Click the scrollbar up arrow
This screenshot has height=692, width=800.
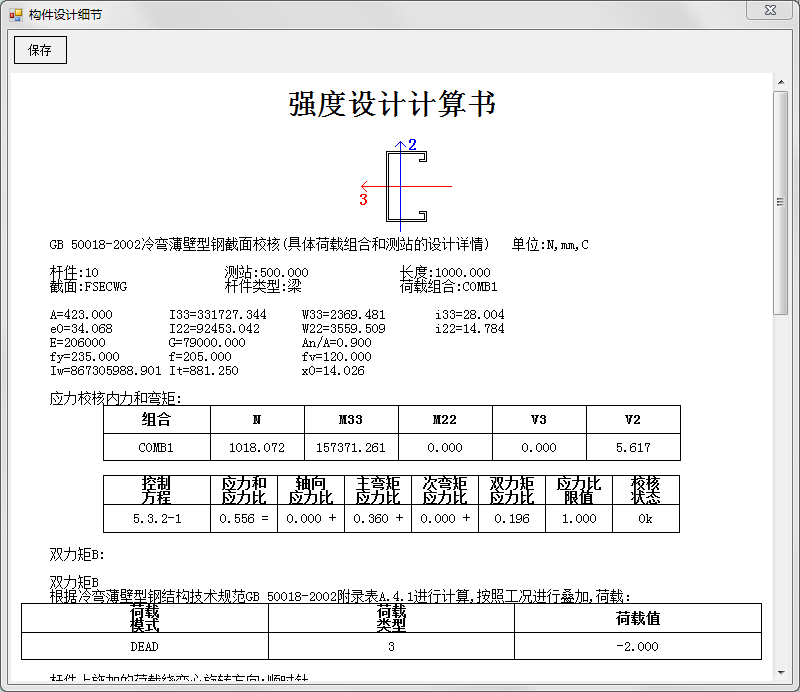(x=781, y=82)
